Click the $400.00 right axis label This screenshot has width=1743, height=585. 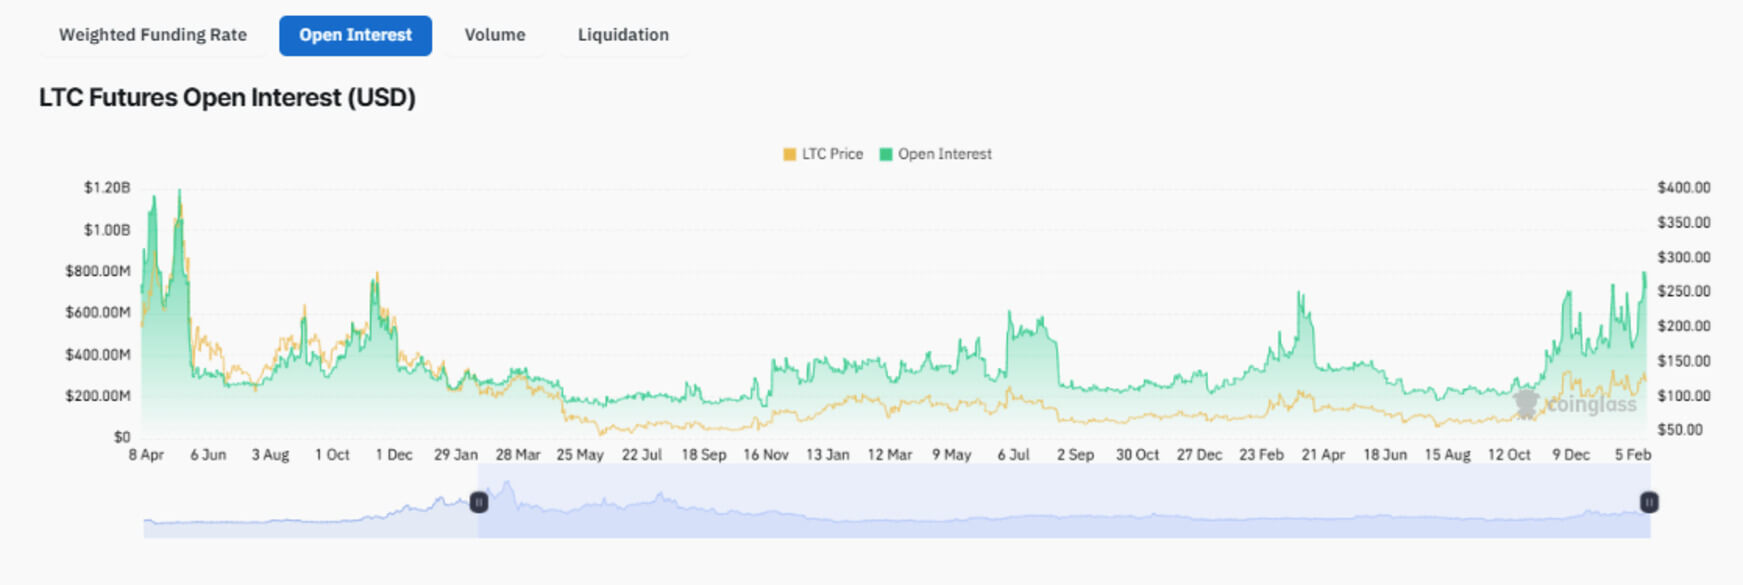pyautogui.click(x=1683, y=188)
